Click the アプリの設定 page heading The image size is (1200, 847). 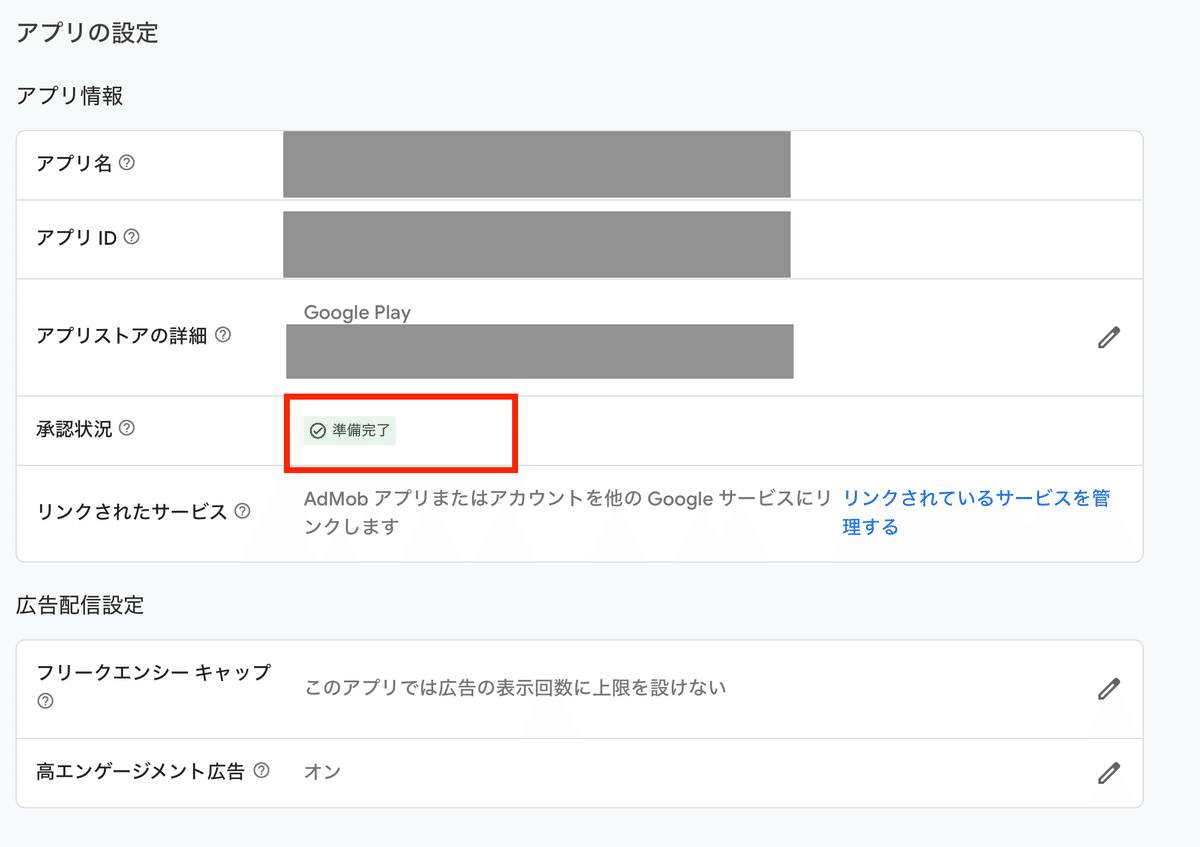click(x=87, y=33)
